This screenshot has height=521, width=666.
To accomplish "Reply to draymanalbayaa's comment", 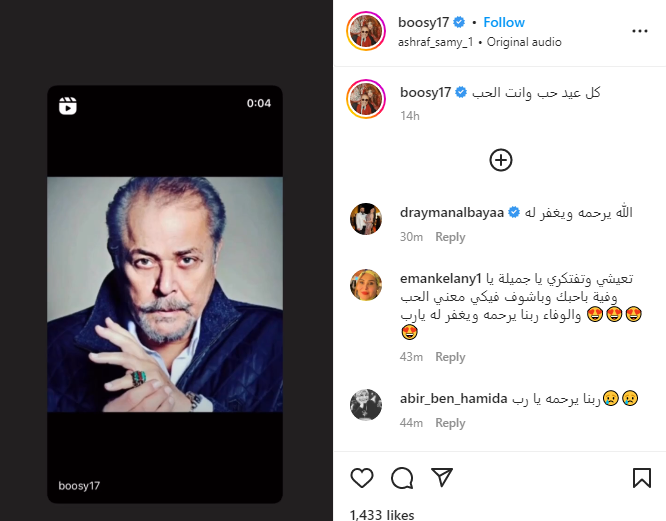I will tap(450, 237).
